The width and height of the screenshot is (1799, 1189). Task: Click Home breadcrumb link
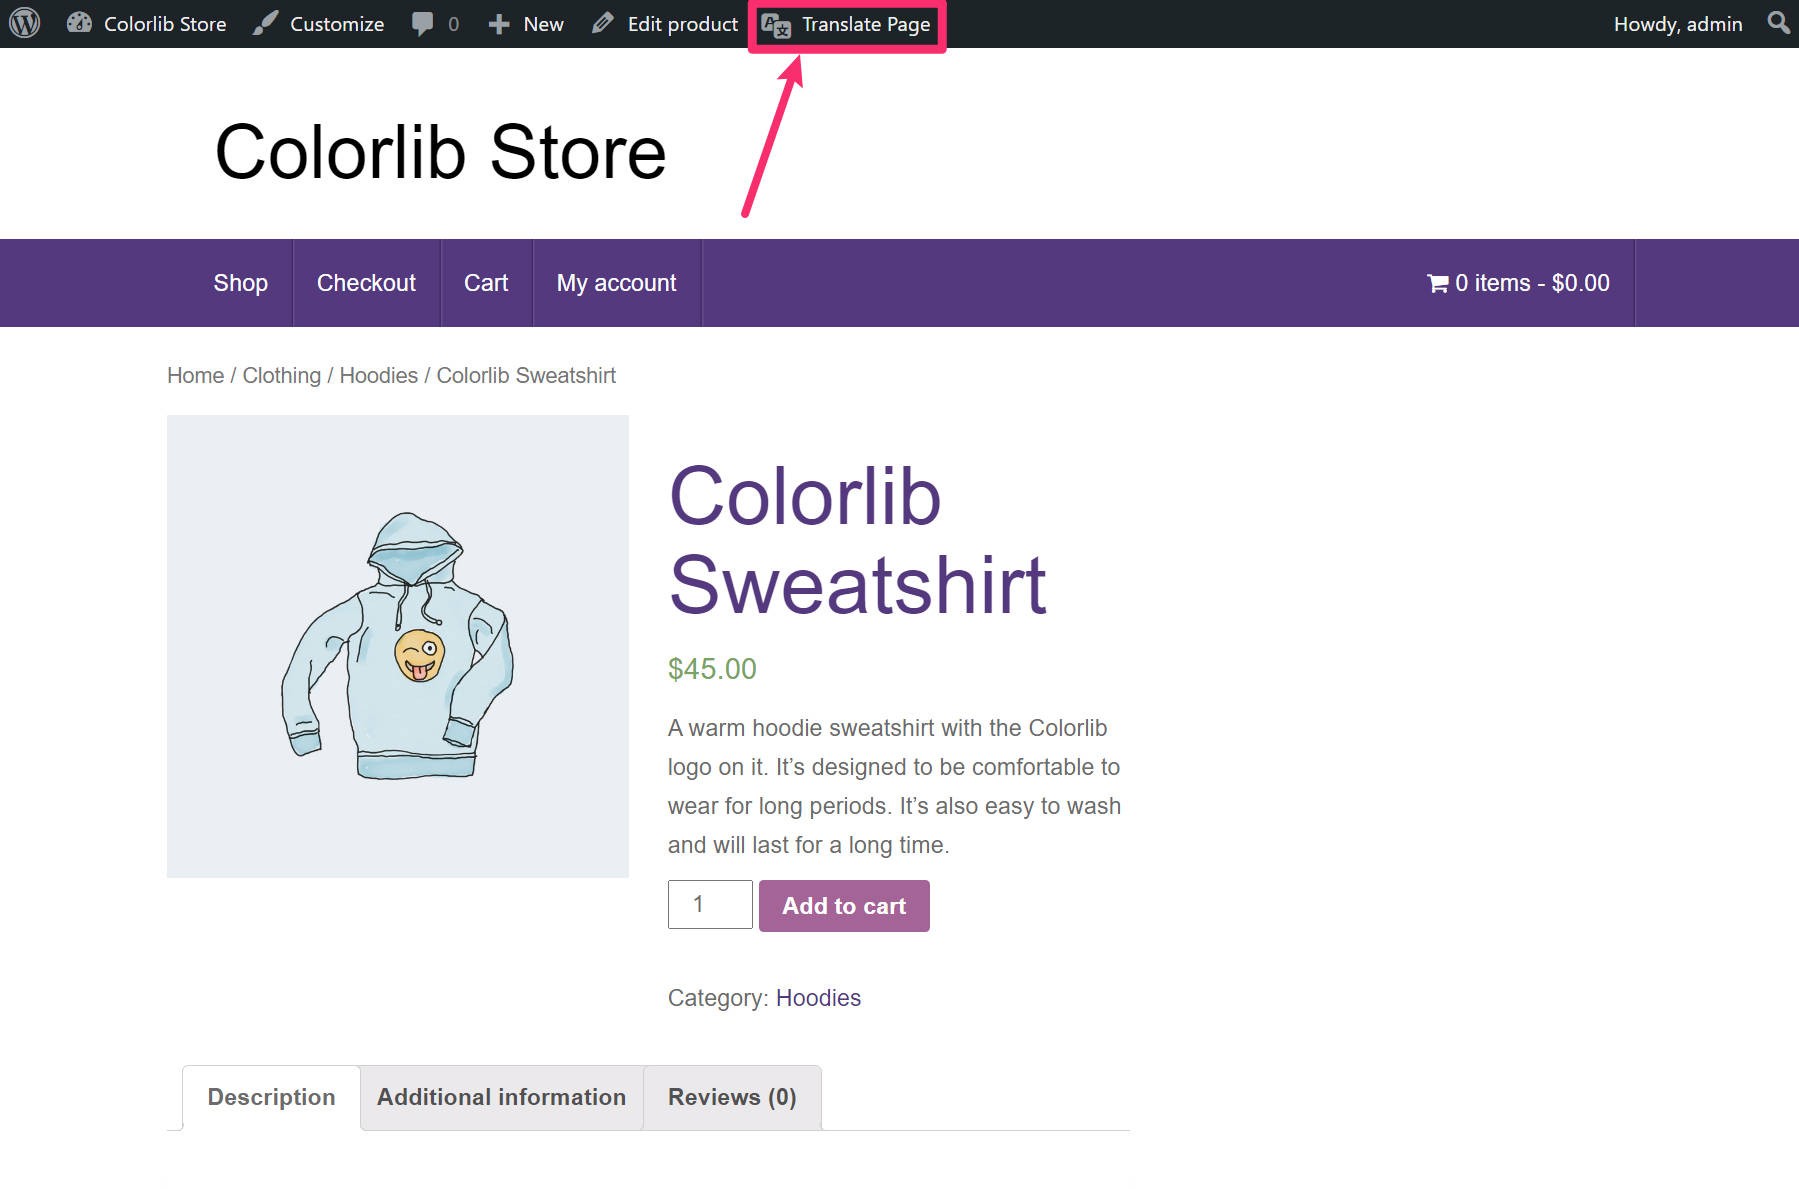click(196, 375)
